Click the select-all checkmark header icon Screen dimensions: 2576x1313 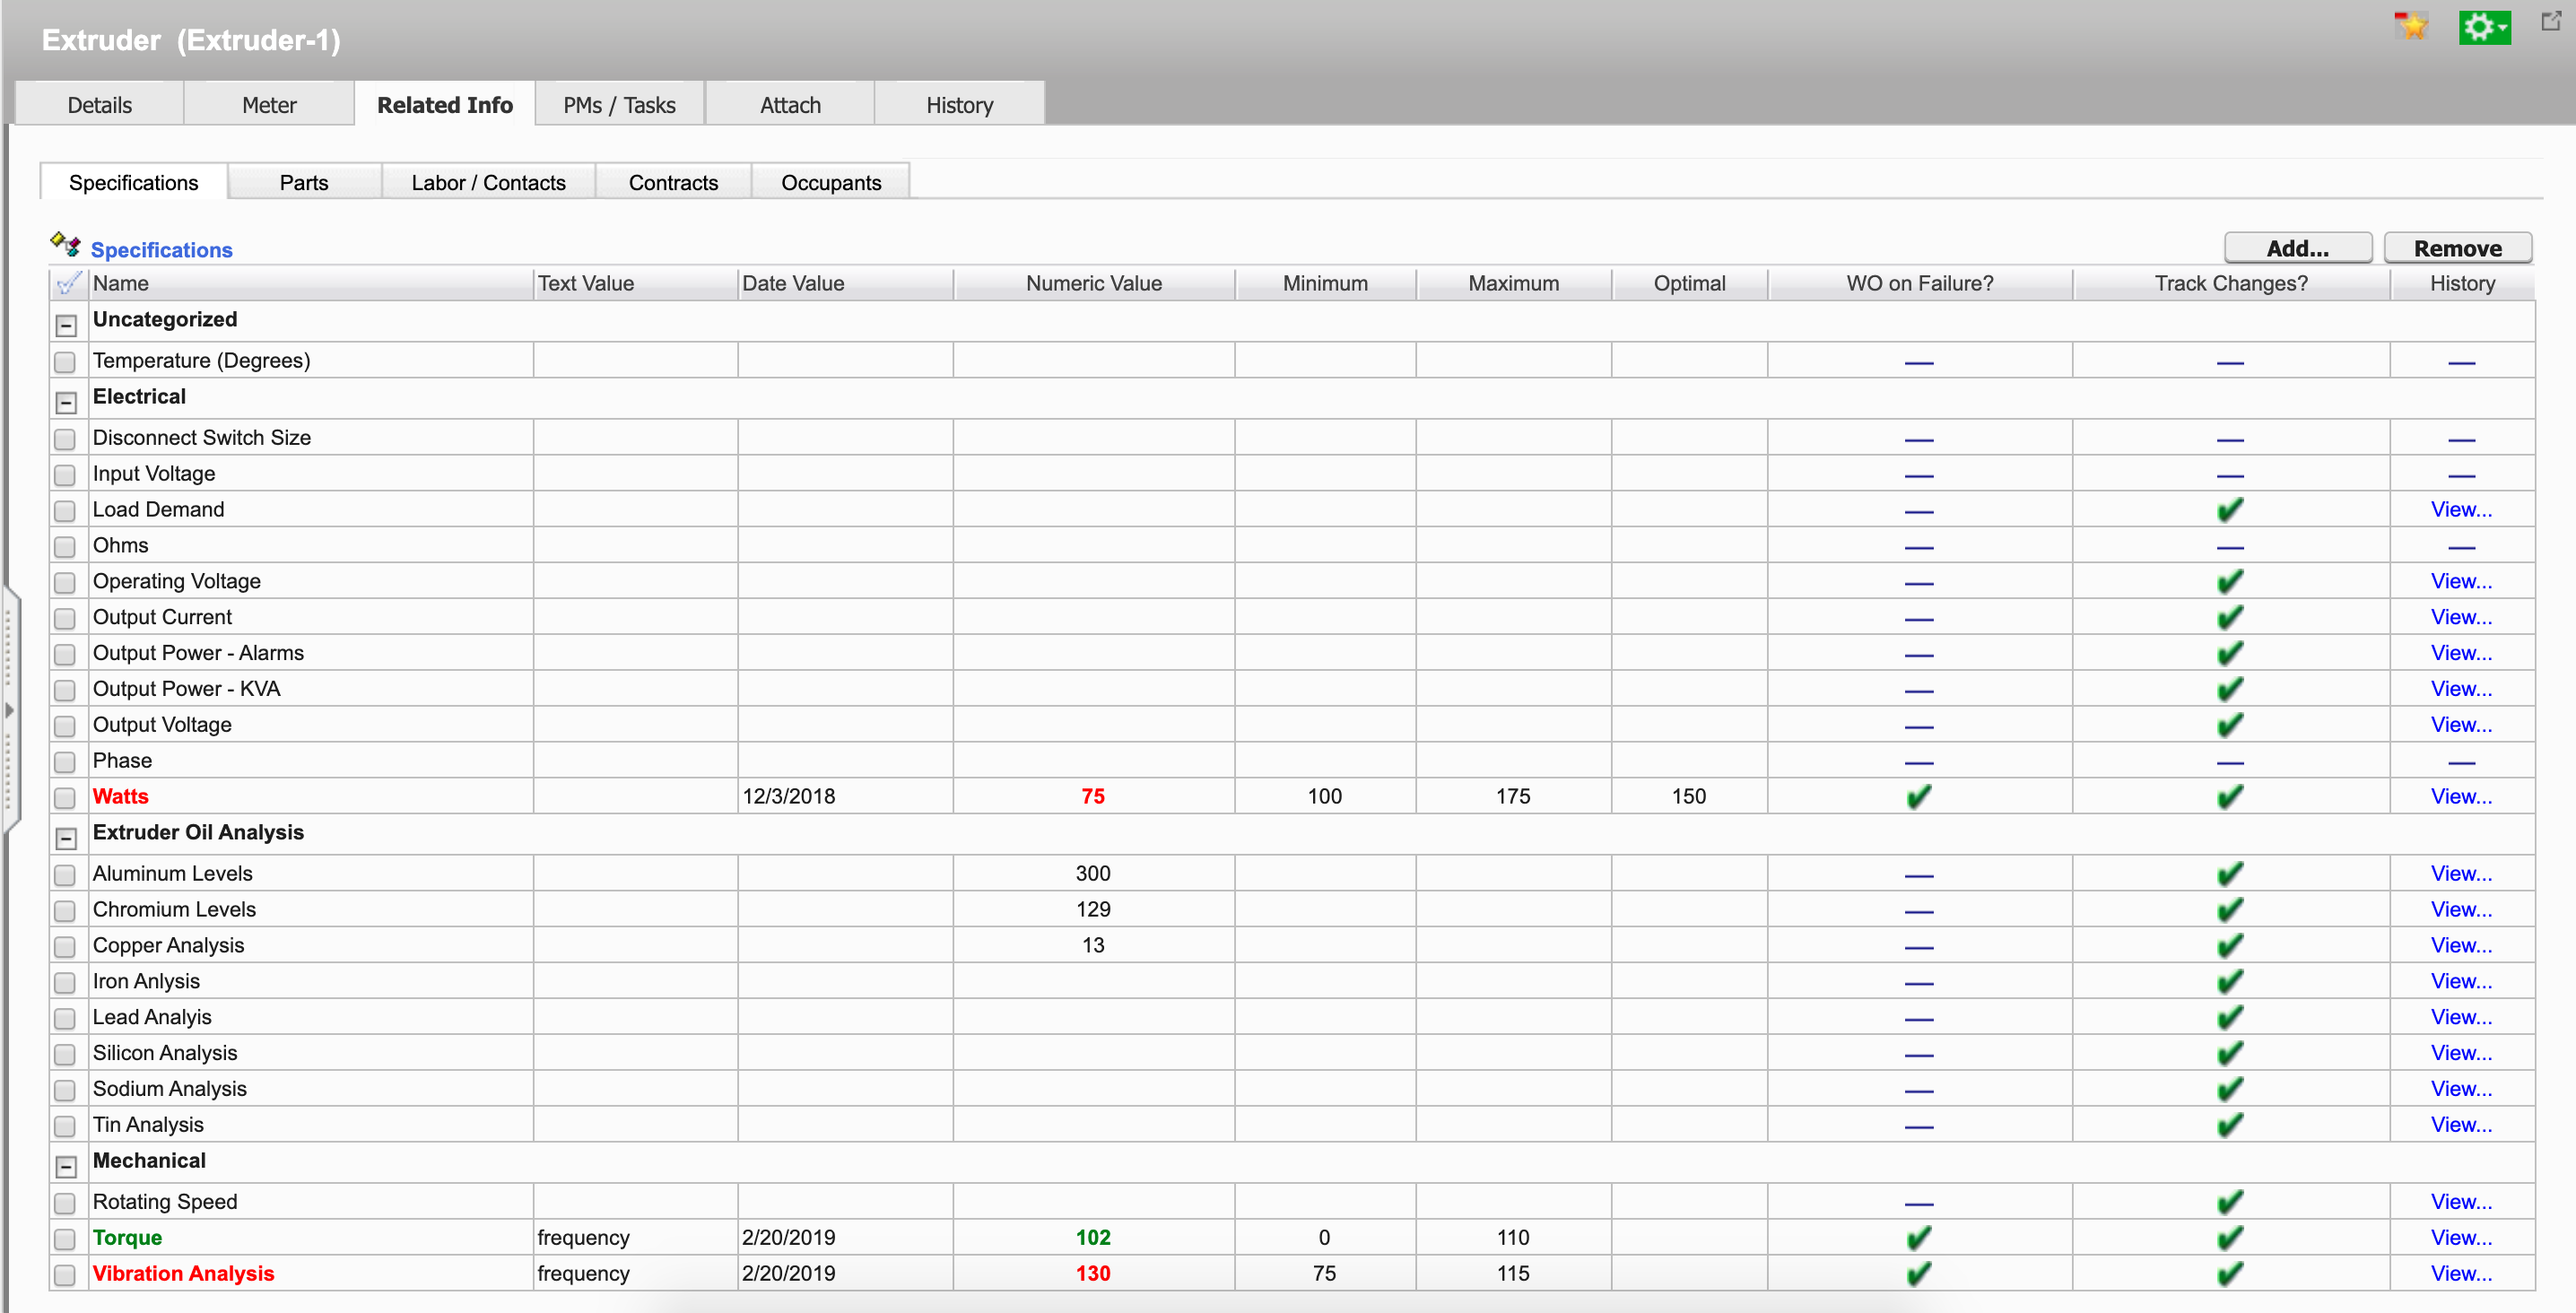pyautogui.click(x=67, y=284)
